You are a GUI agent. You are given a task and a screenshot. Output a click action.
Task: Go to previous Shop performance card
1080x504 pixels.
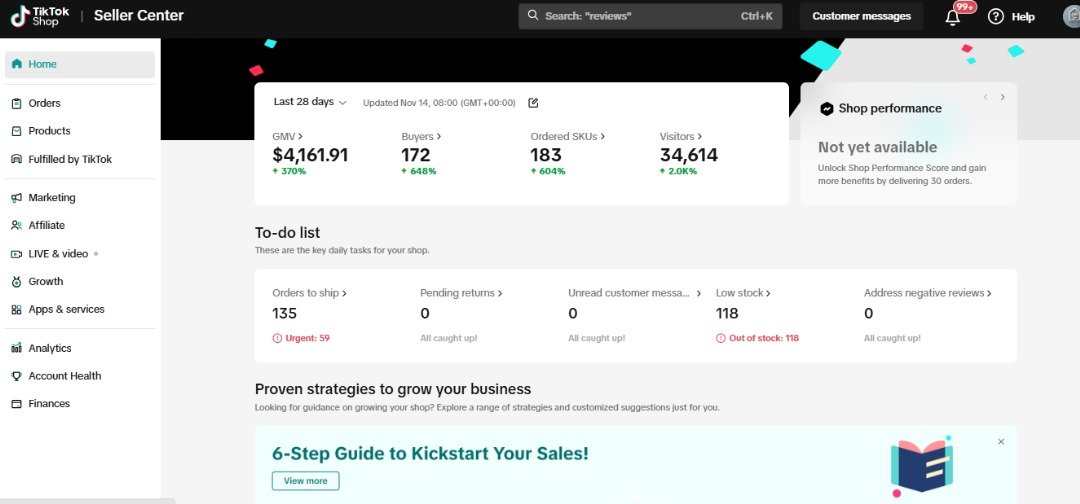click(x=986, y=97)
